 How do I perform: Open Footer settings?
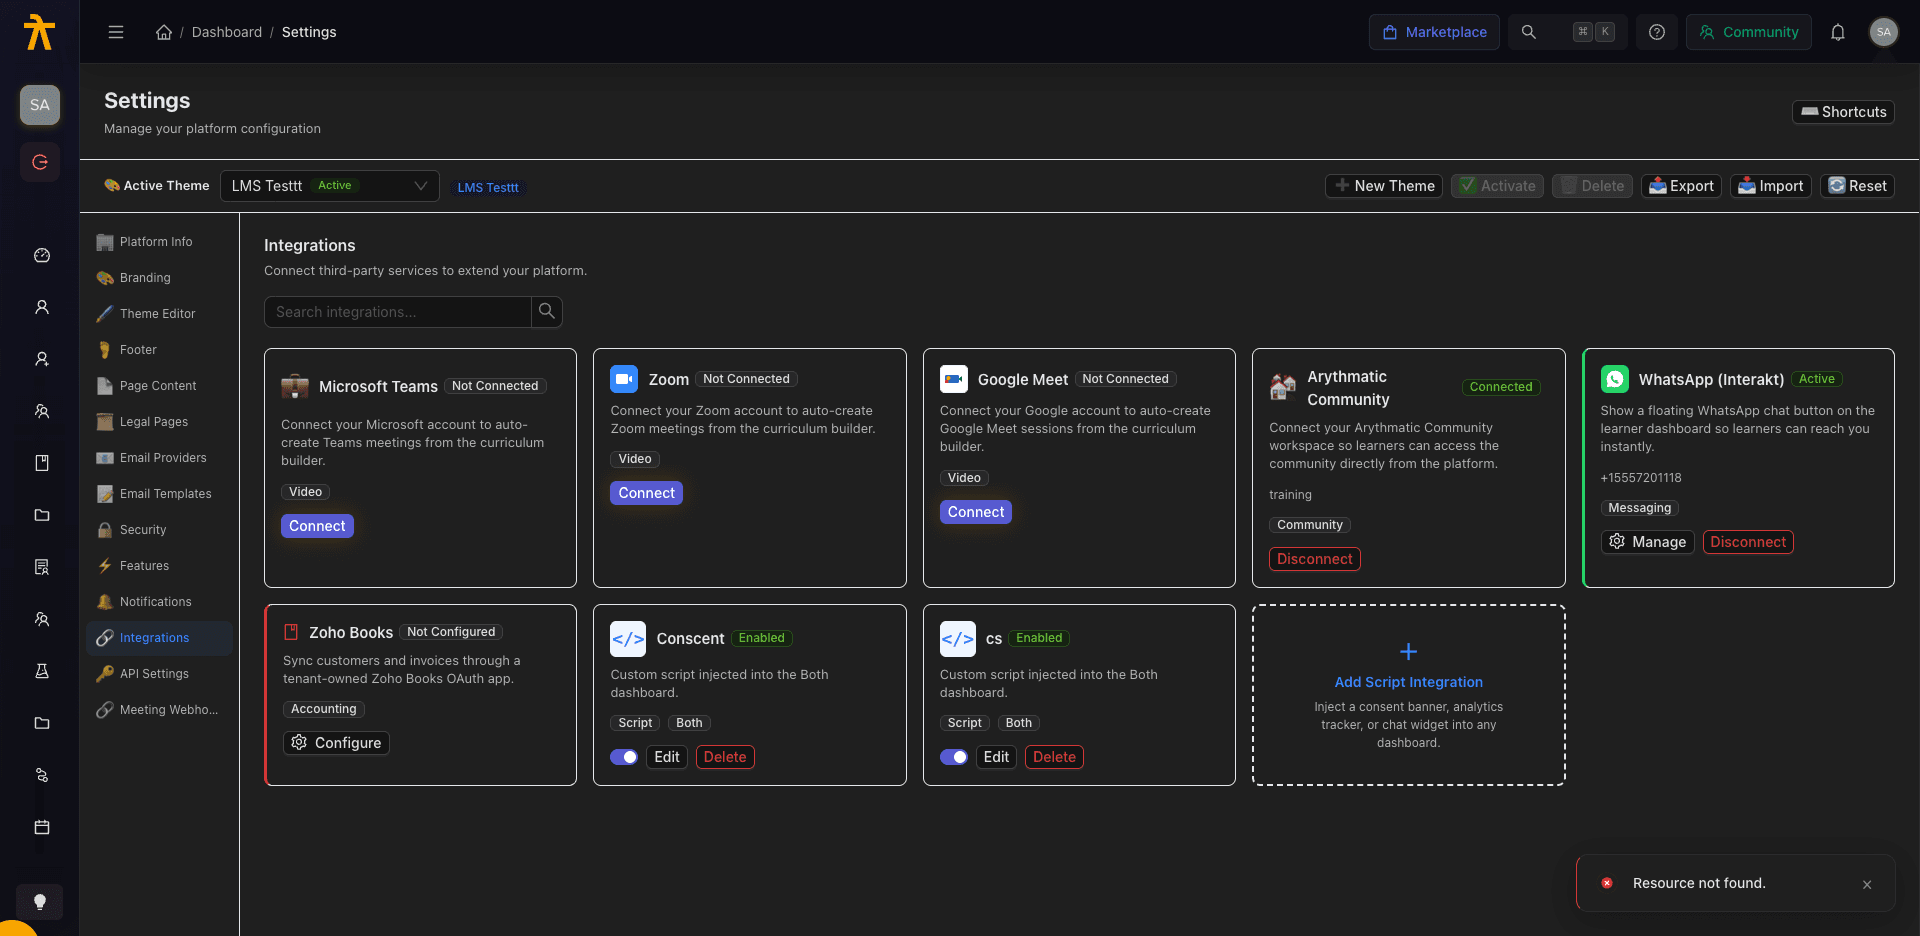pos(160,350)
